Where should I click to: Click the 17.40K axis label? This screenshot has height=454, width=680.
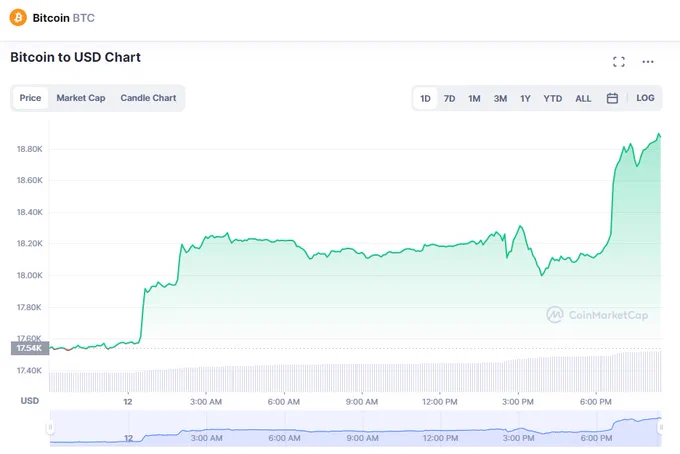[29, 370]
